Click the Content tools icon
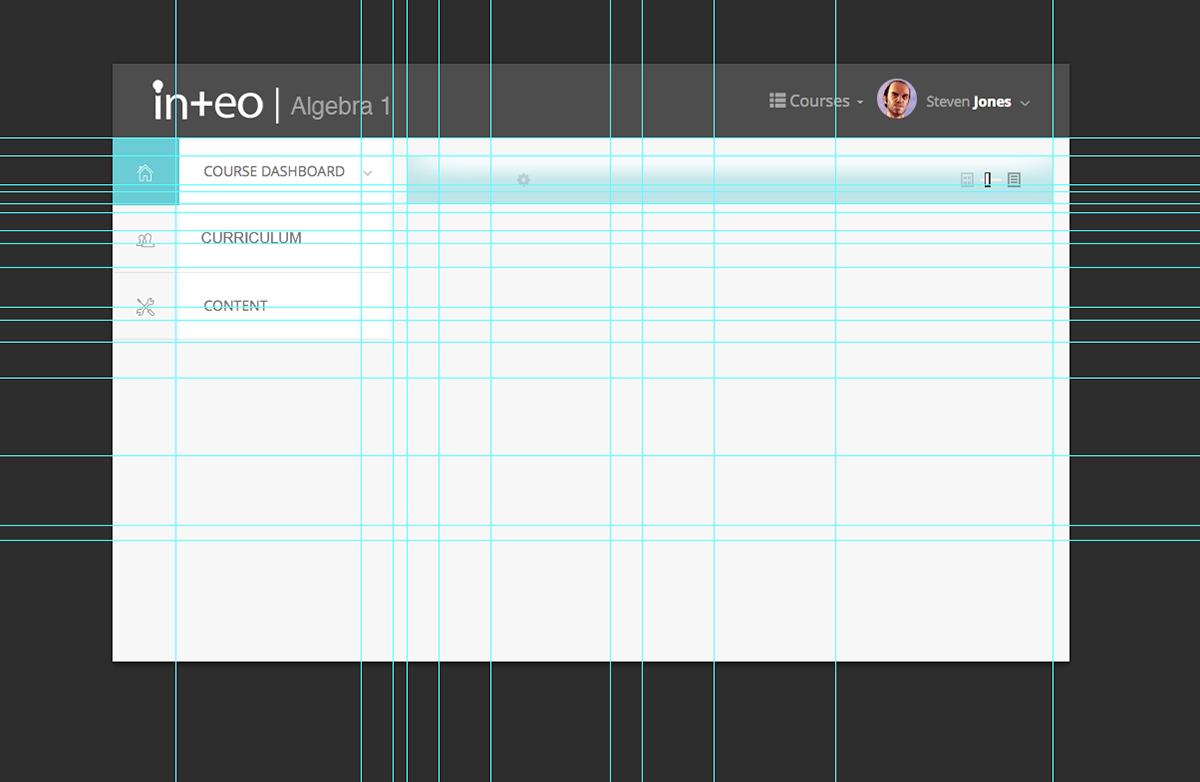Viewport: 1200px width, 782px height. [145, 307]
